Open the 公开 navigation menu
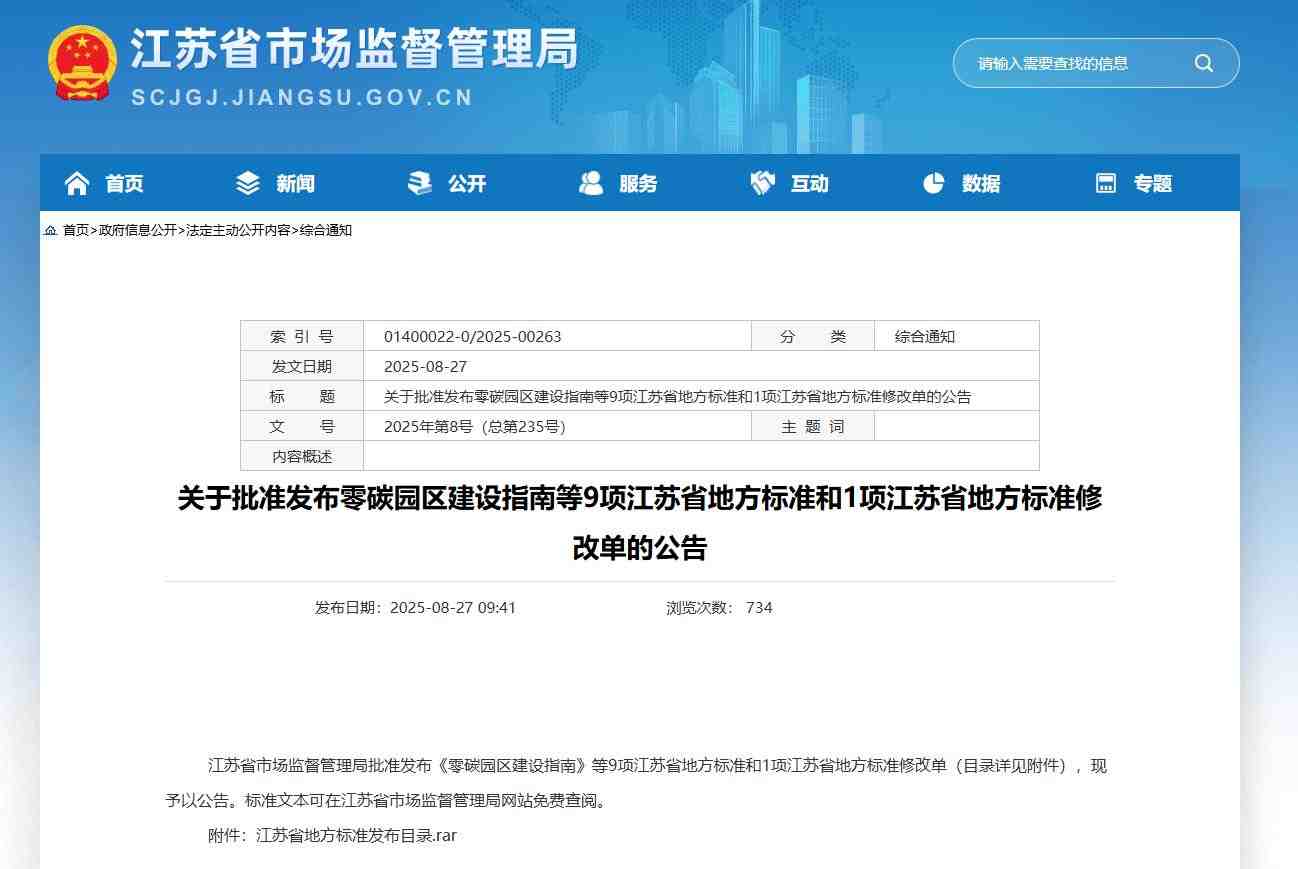 click(467, 183)
